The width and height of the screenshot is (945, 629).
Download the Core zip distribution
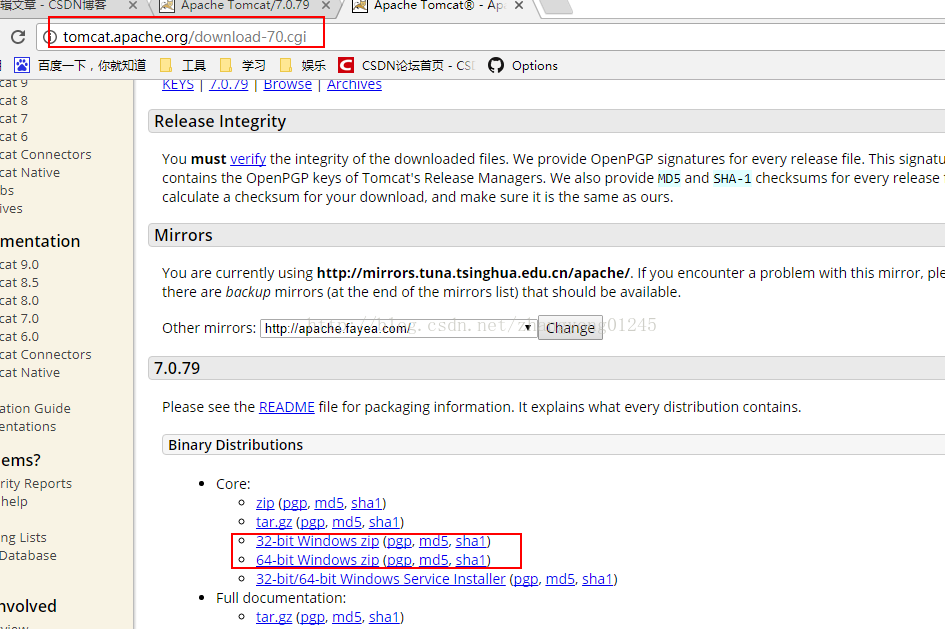pos(265,503)
